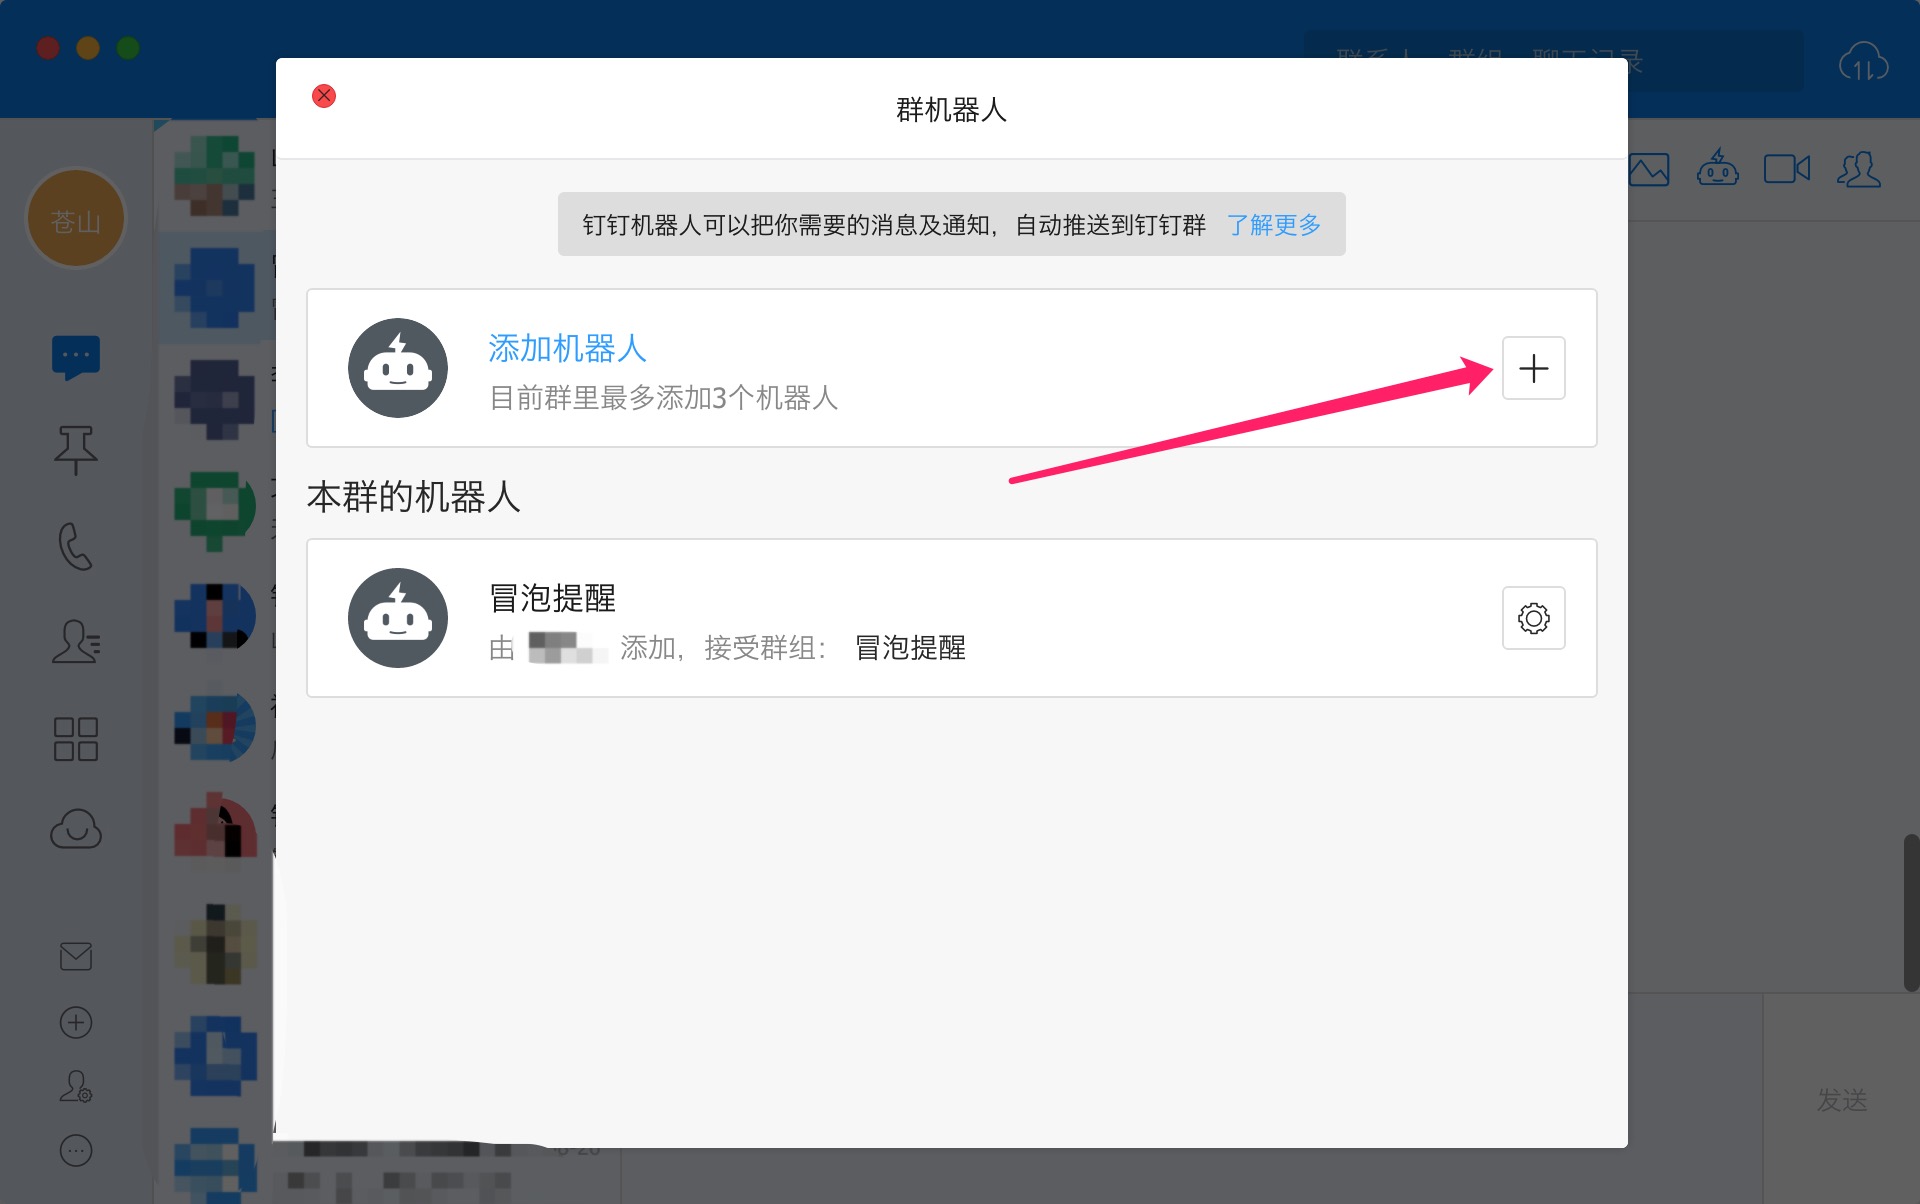Click the group robot icon in chat toolbar
This screenshot has width=1920, height=1204.
(1717, 169)
